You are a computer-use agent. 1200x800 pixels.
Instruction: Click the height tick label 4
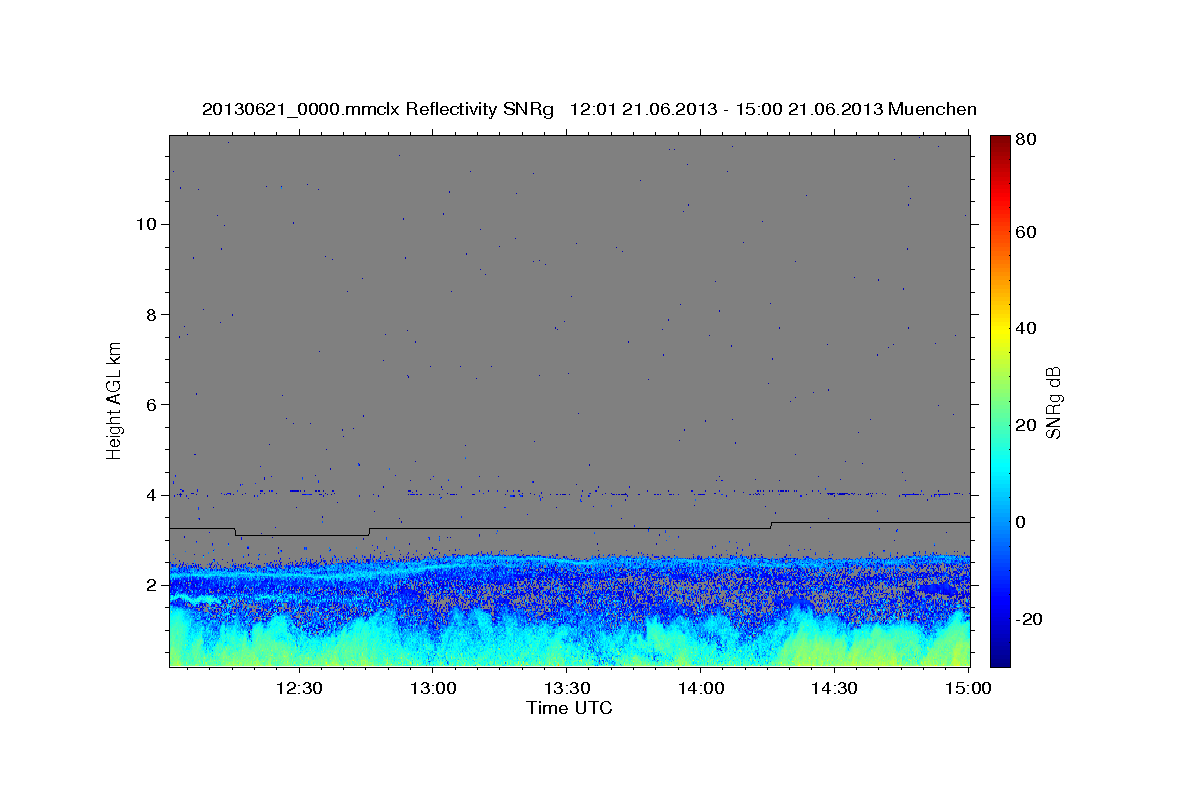coord(149,495)
